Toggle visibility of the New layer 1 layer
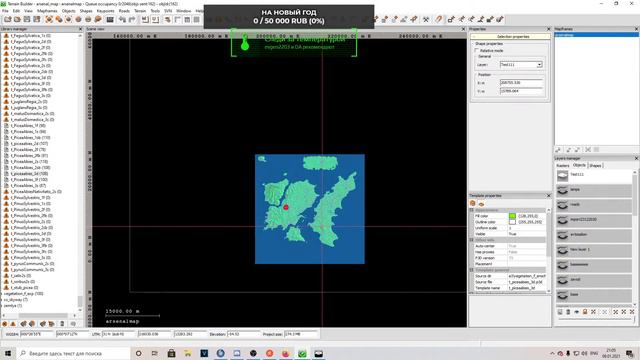This screenshot has height=360, width=640. point(562,251)
